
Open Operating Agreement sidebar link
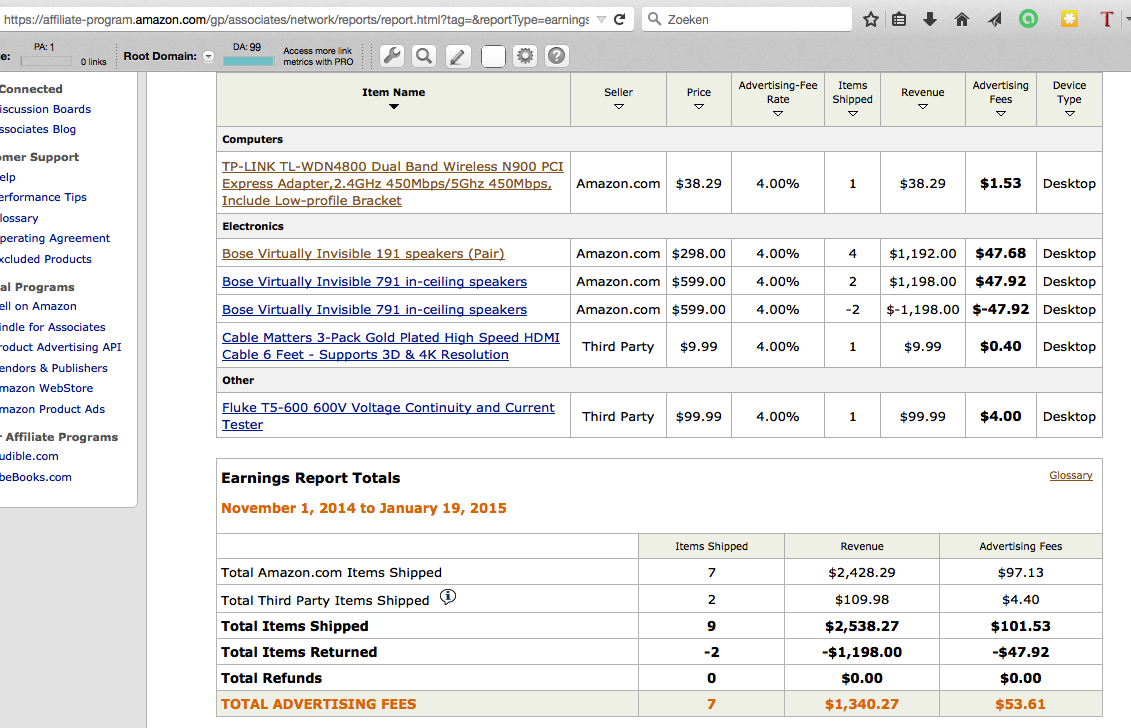[x=55, y=238]
